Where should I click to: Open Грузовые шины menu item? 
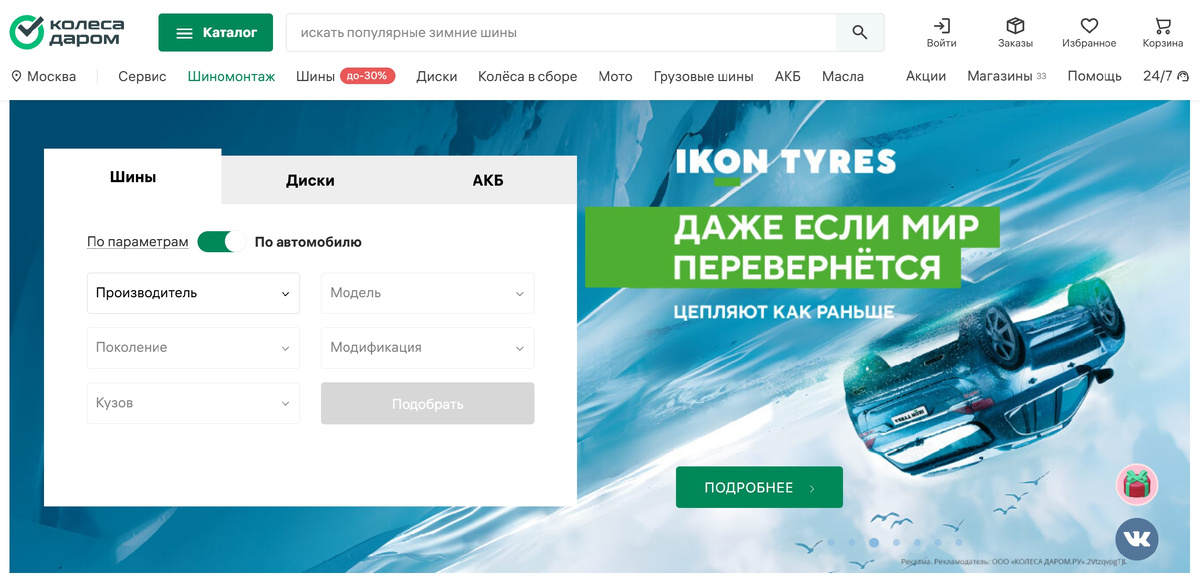(x=704, y=76)
